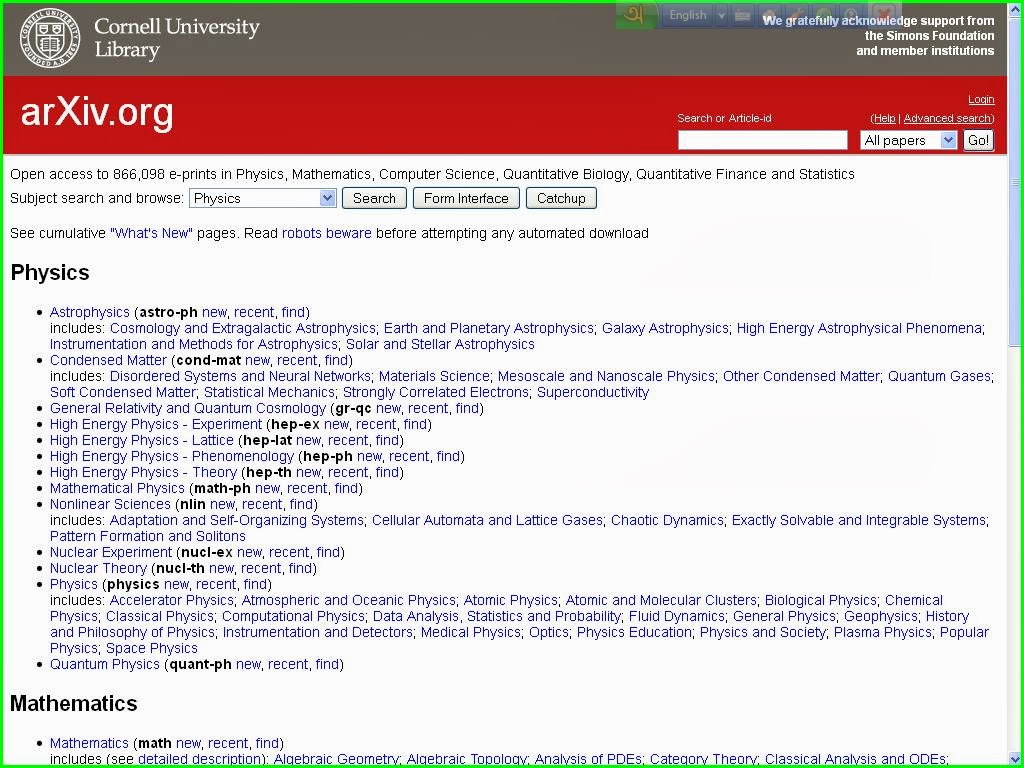Open Accelerator Physics link
Screen dimensions: 1024x768
coord(171,600)
